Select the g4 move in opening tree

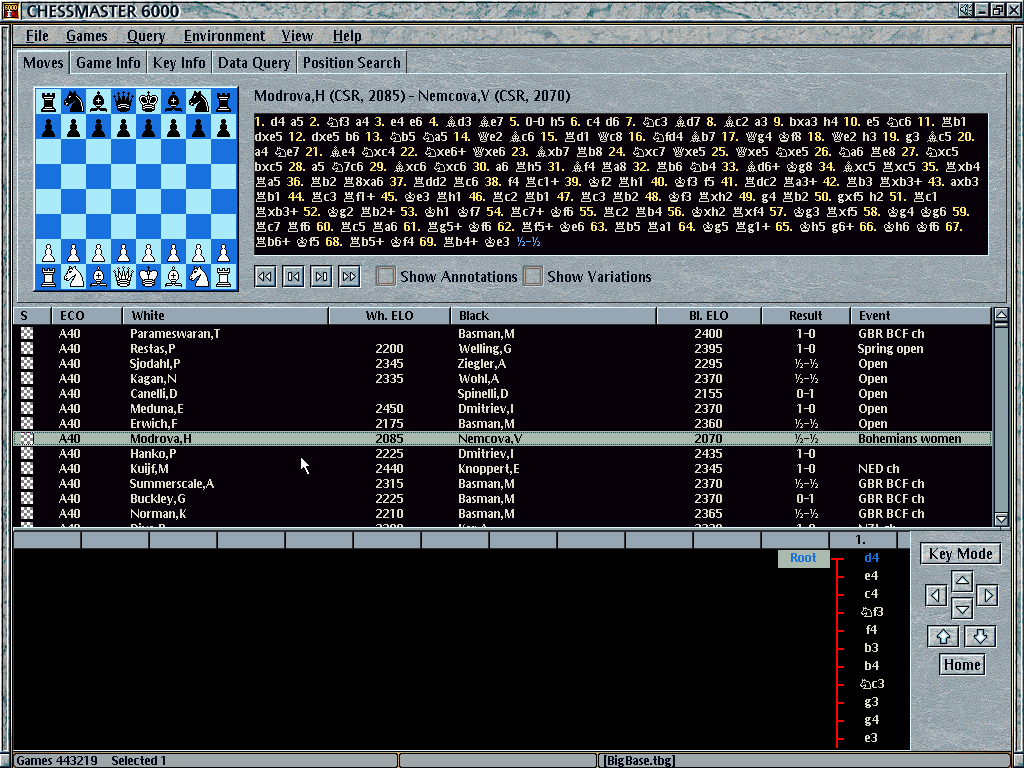[871, 720]
